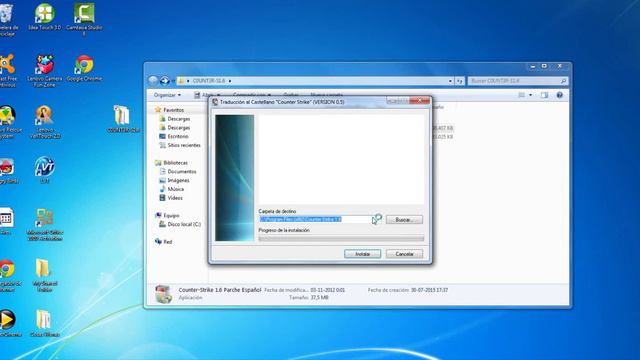Open the recent pages dropdown beside the navigation arrows
Screen dimensions: 640x360
tap(173, 81)
